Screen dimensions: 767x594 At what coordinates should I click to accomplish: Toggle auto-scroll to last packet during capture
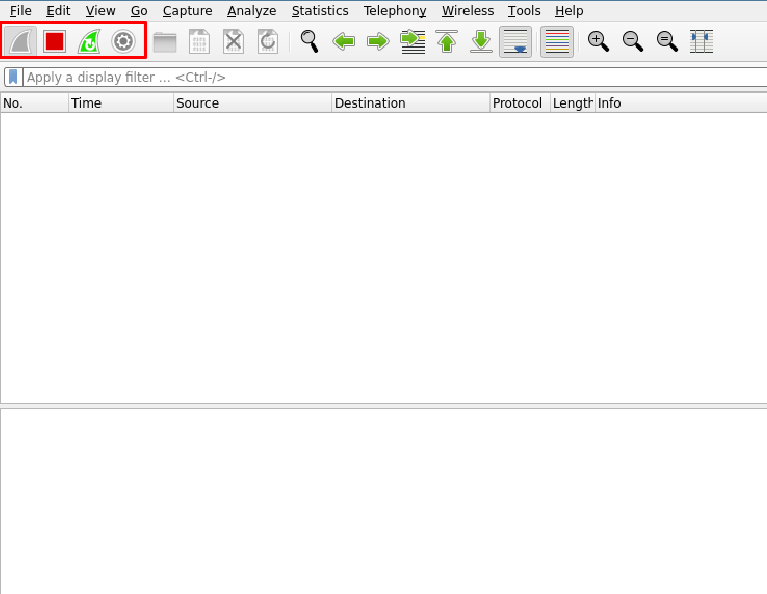click(516, 42)
